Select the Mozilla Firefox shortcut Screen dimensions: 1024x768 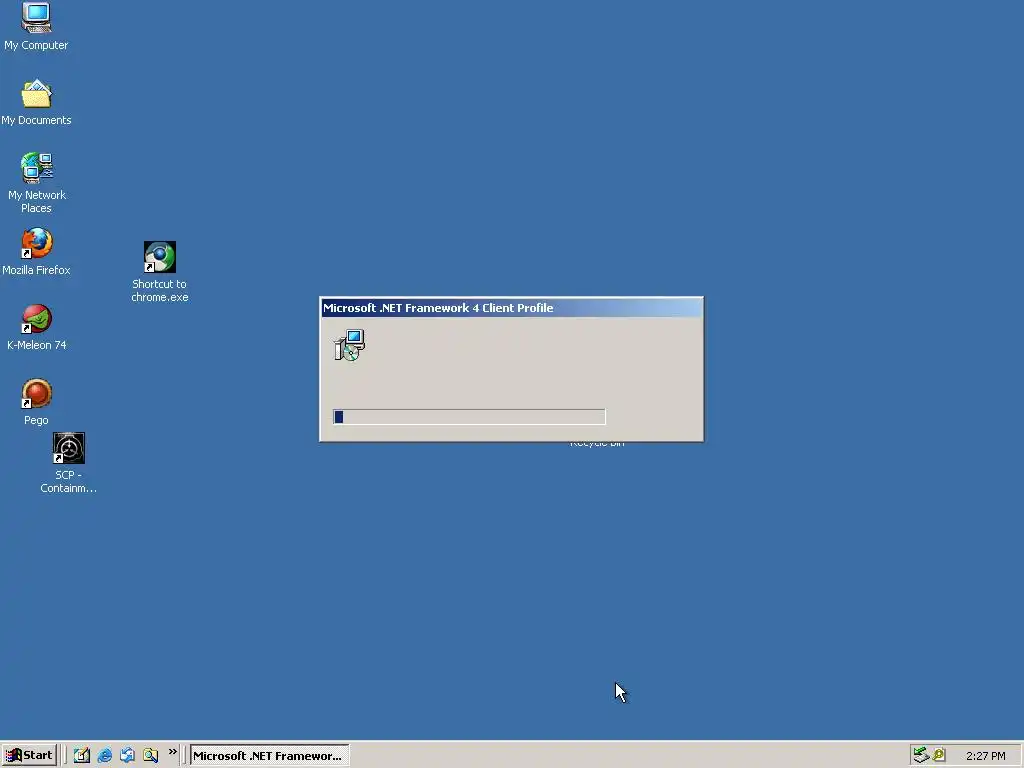tap(36, 243)
